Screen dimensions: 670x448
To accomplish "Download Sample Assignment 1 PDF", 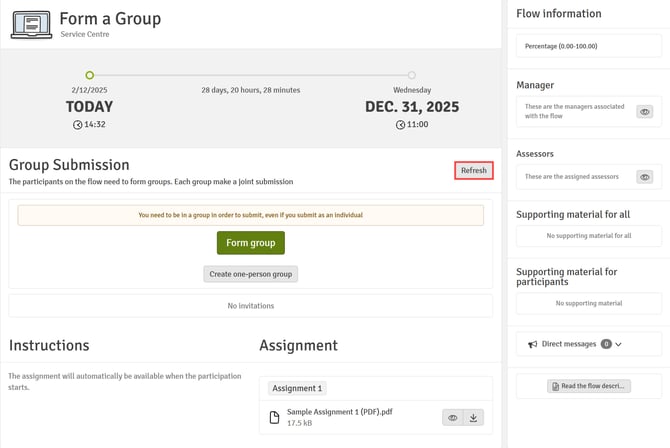I will click(x=474, y=418).
